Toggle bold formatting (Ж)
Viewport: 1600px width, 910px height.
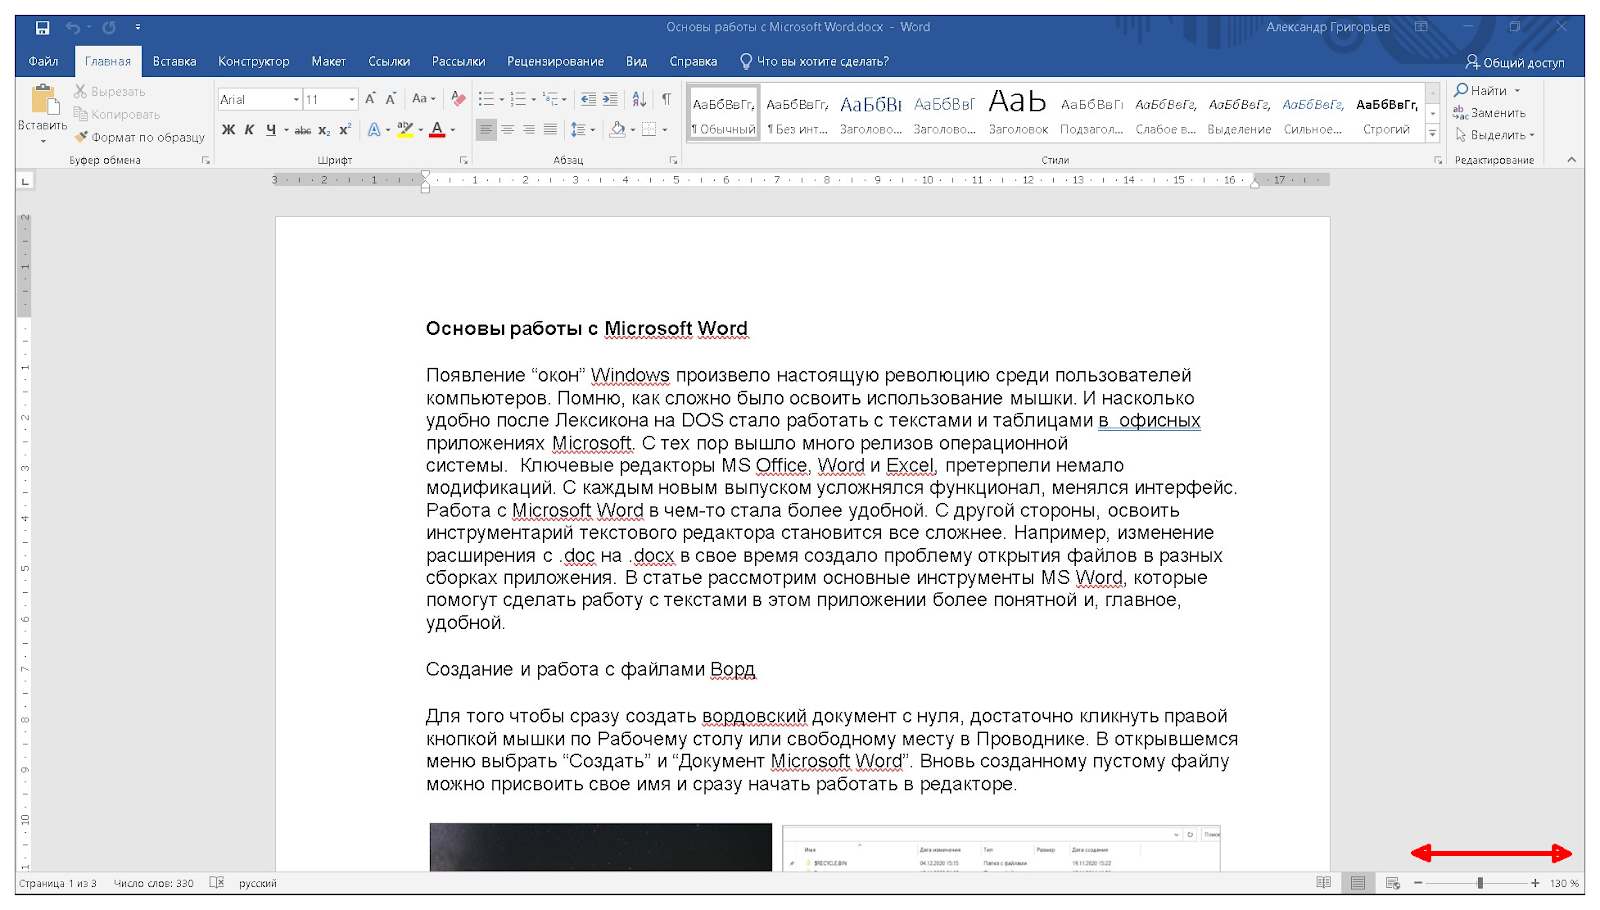coord(229,130)
